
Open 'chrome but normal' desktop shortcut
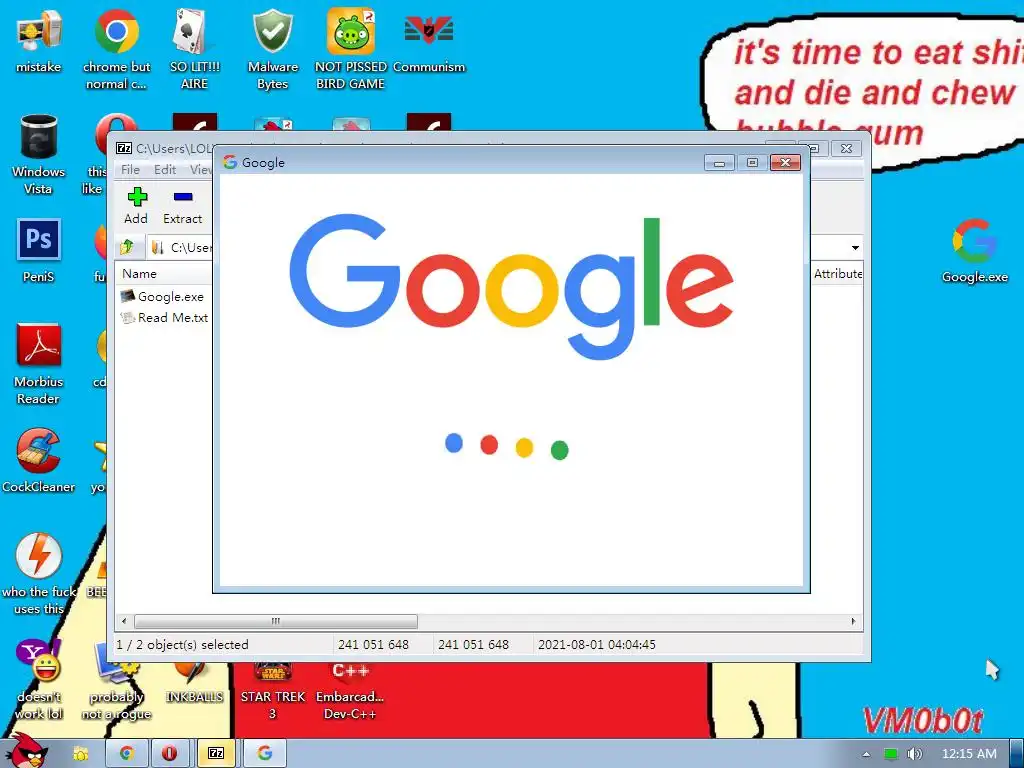116,49
